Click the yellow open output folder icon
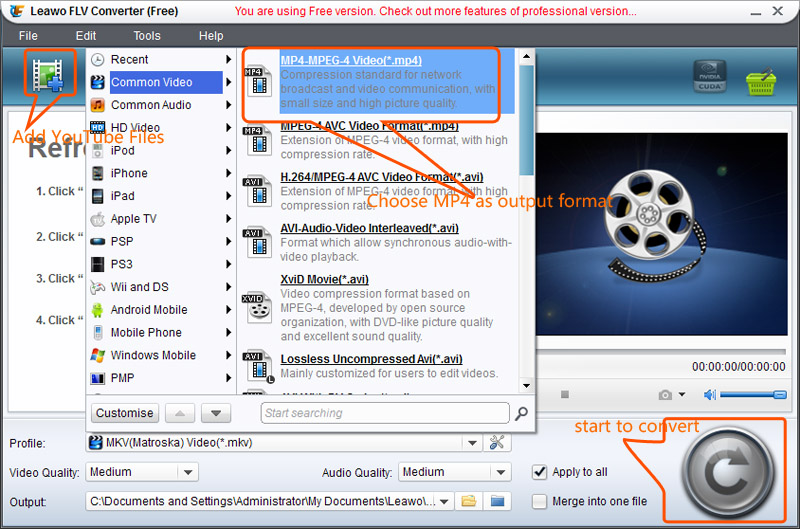The image size is (800, 529). tap(468, 501)
